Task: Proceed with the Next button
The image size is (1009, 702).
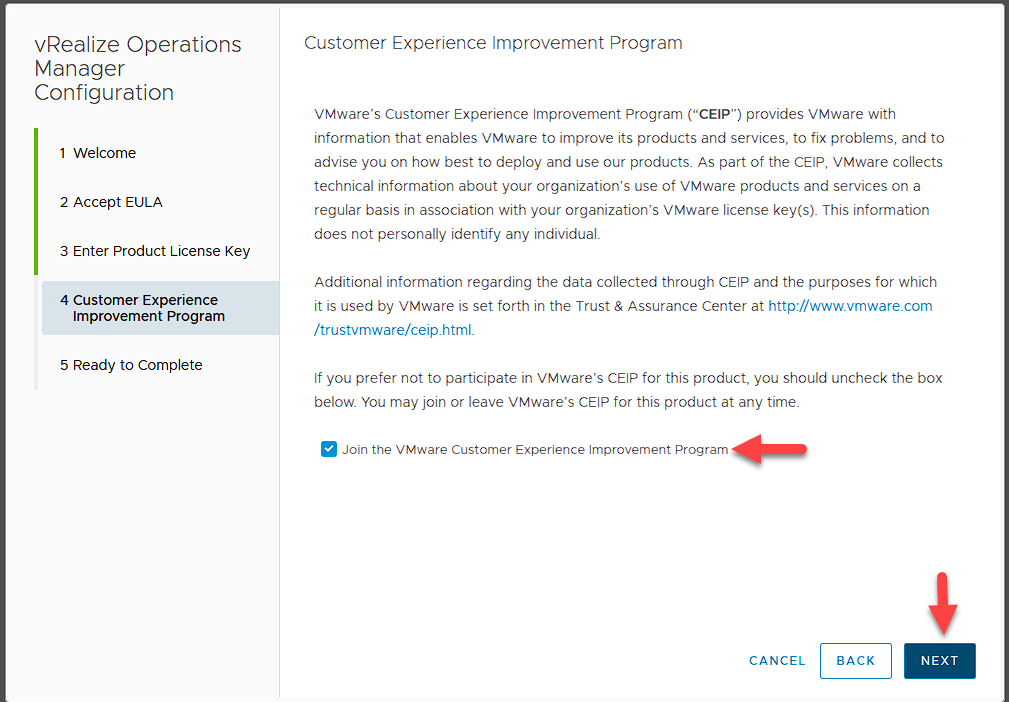Action: click(x=939, y=661)
